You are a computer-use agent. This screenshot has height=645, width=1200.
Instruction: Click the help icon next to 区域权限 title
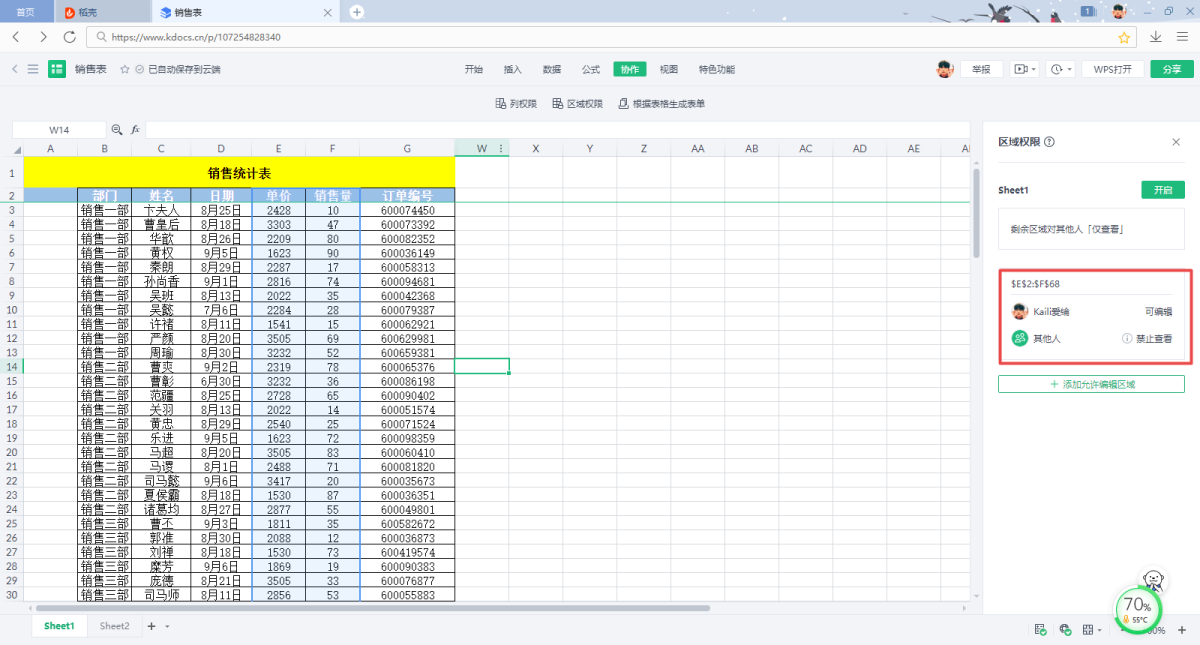pyautogui.click(x=1049, y=142)
